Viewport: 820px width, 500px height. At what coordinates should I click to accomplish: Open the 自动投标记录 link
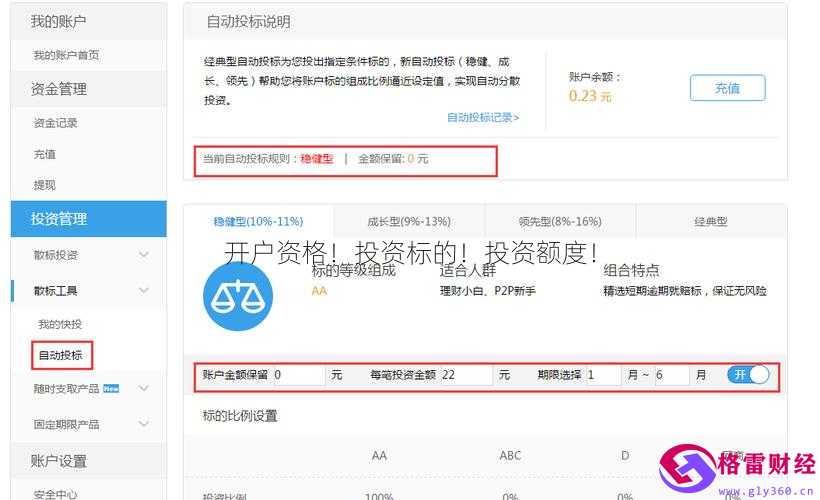[x=483, y=117]
